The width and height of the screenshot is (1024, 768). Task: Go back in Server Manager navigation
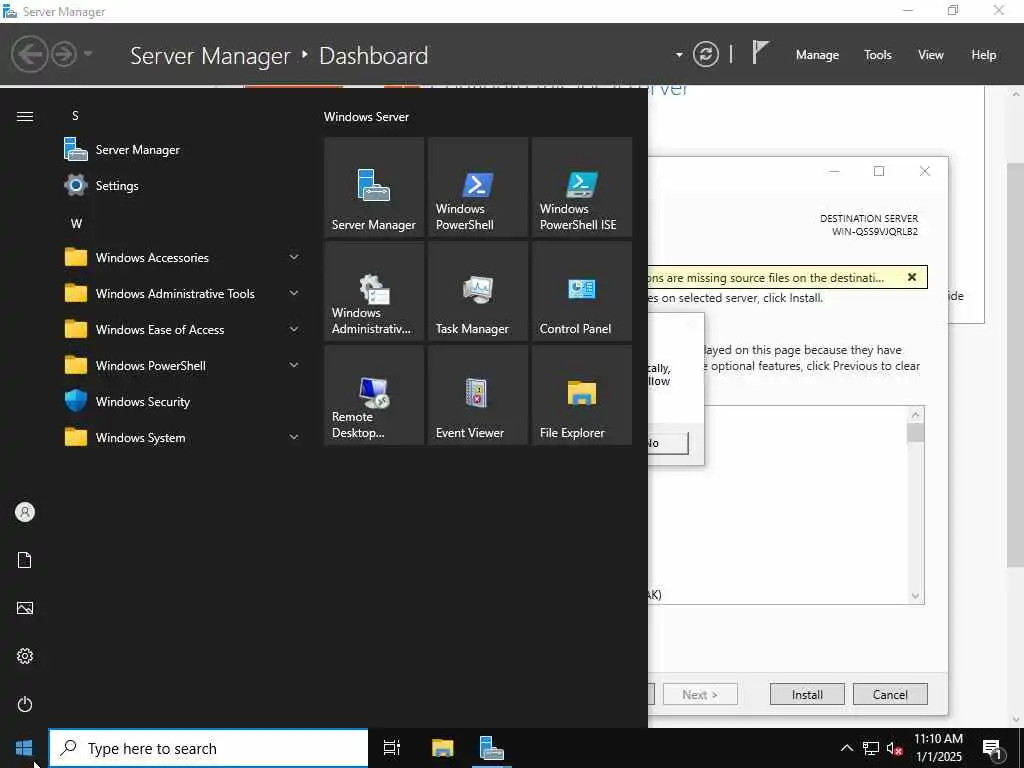(29, 54)
